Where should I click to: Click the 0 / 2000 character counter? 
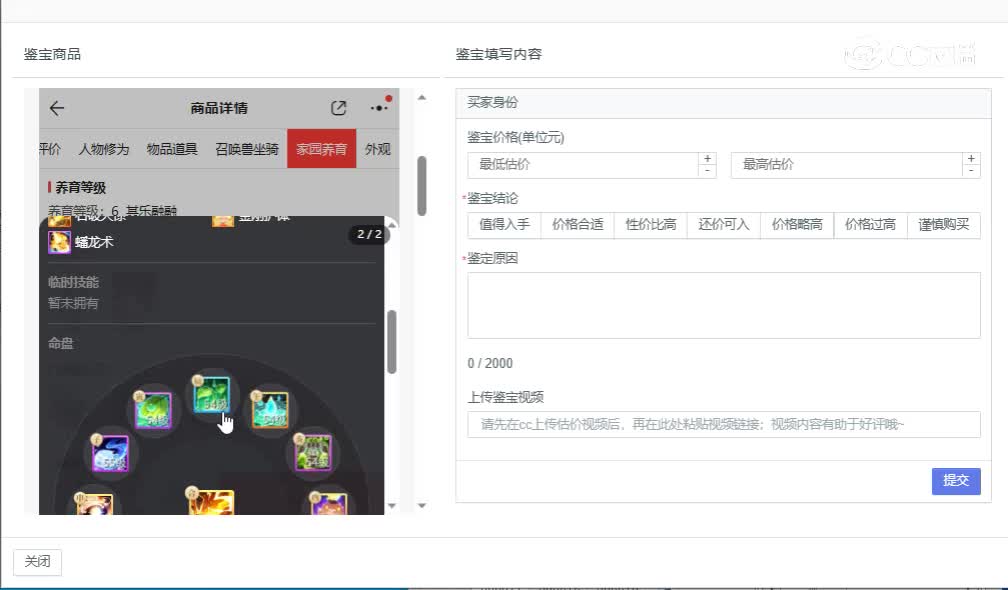[490, 364]
